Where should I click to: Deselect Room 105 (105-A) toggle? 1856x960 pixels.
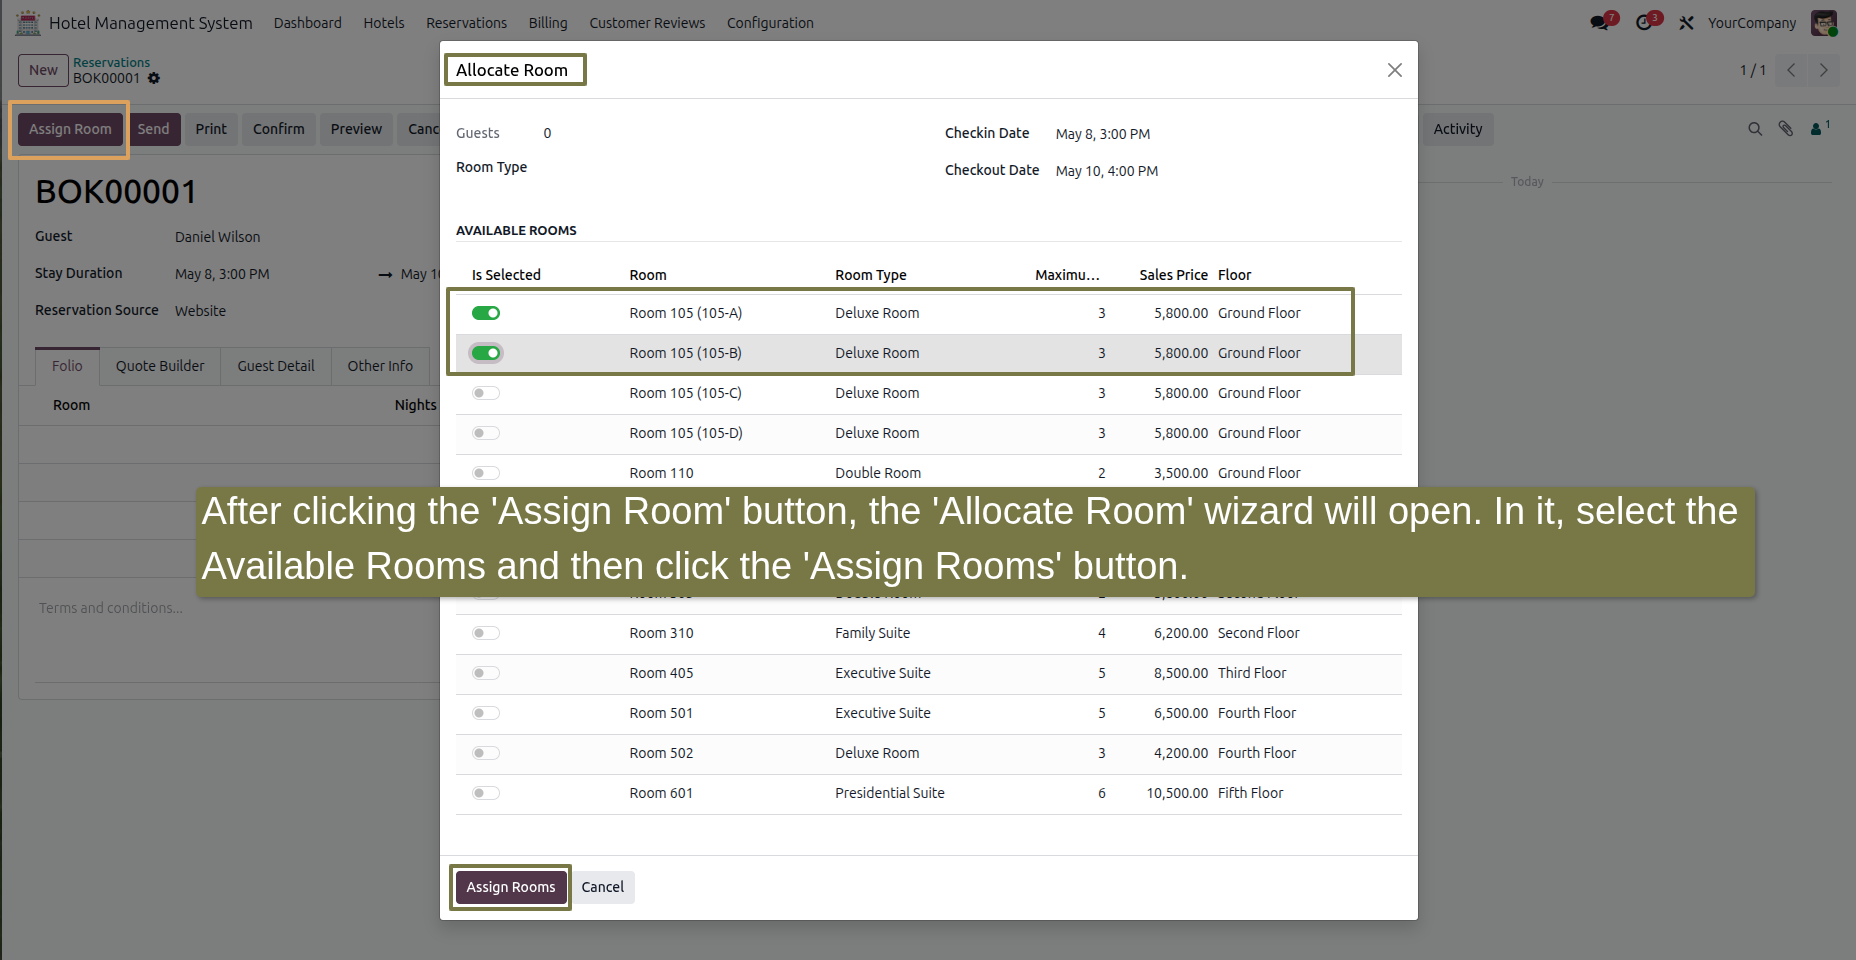pos(486,313)
